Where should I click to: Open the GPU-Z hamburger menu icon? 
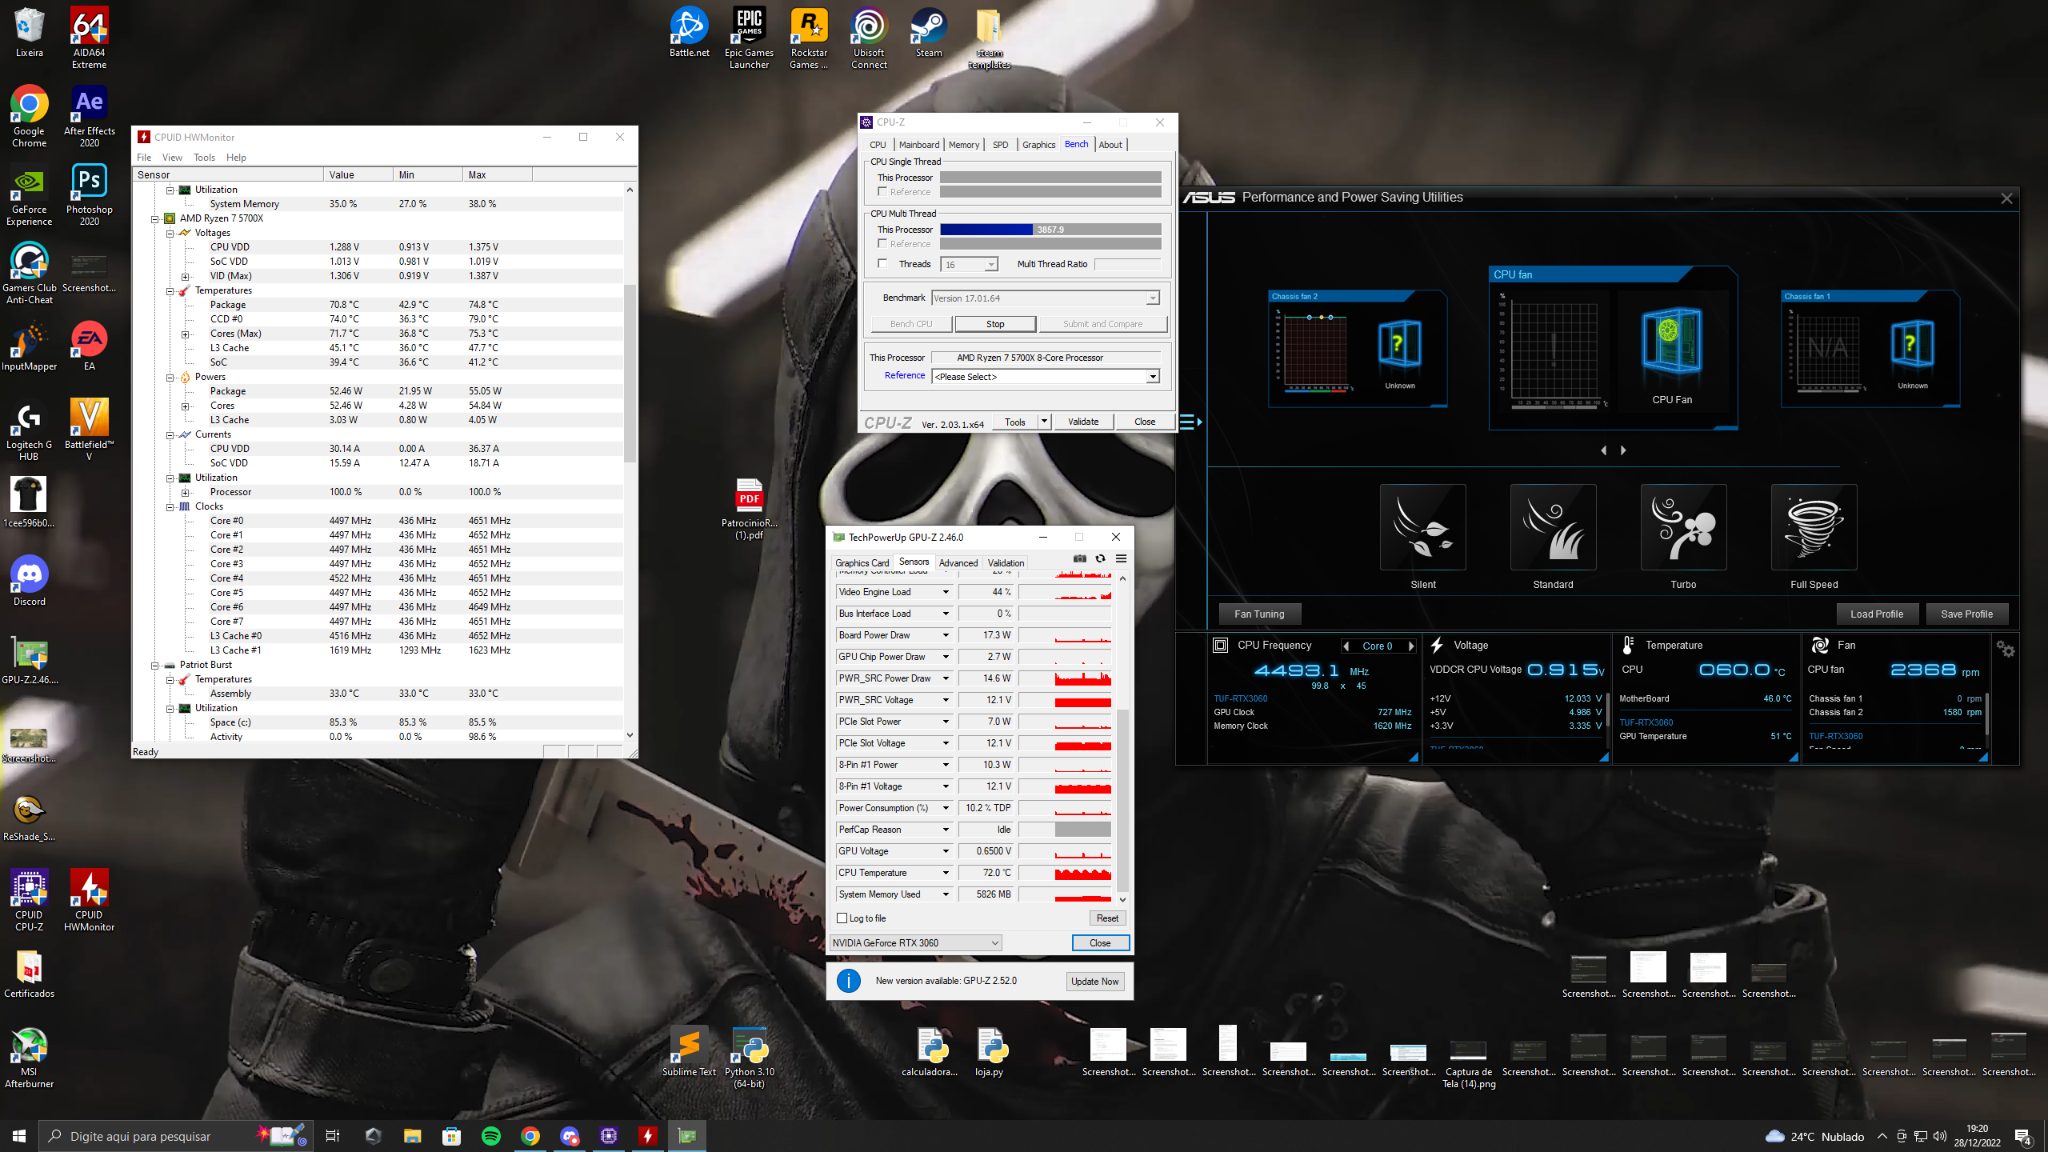pyautogui.click(x=1121, y=559)
